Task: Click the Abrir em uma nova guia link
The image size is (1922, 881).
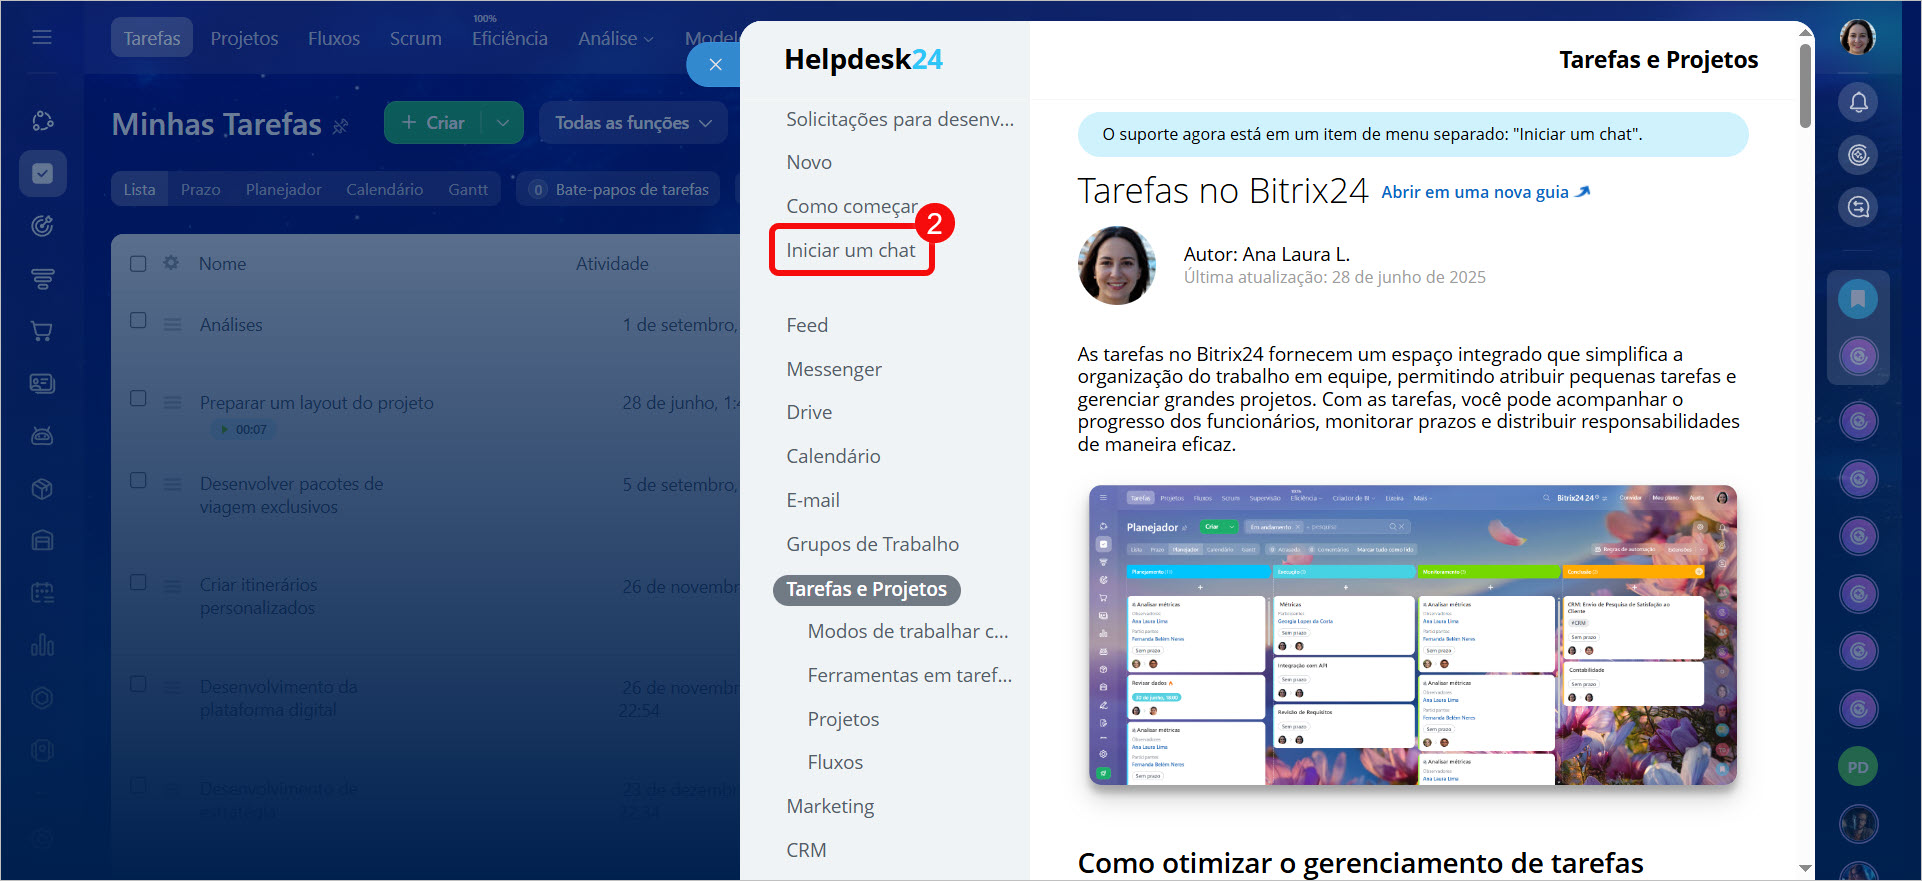Action: click(1484, 192)
